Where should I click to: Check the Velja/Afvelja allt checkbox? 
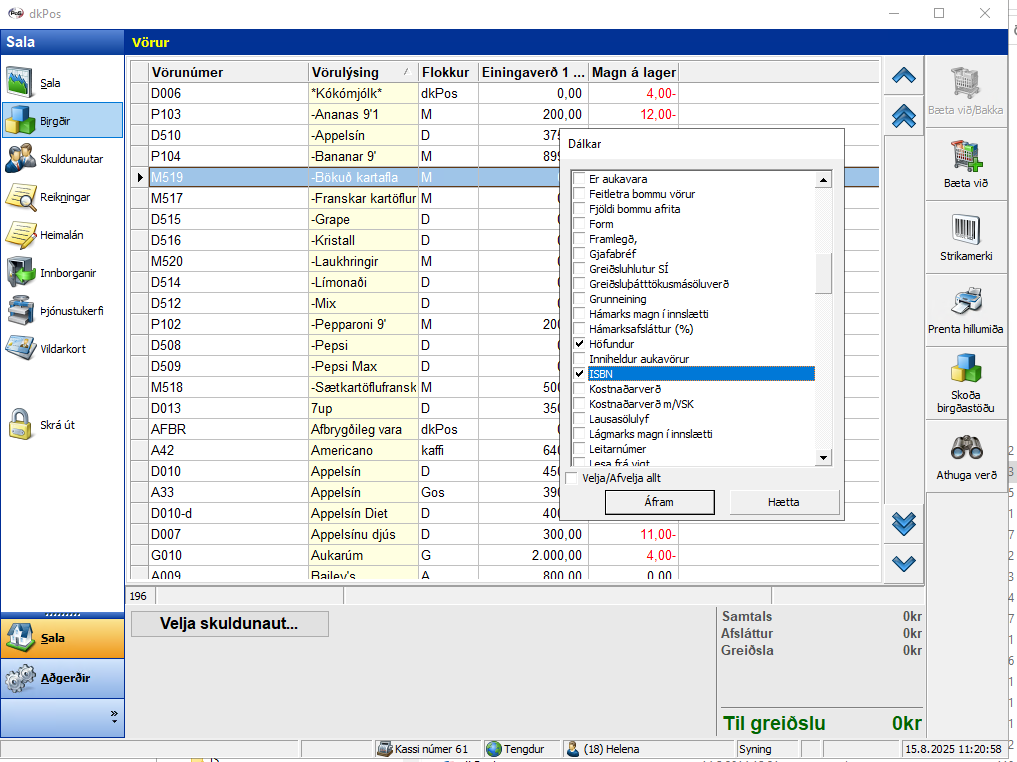tap(572, 478)
